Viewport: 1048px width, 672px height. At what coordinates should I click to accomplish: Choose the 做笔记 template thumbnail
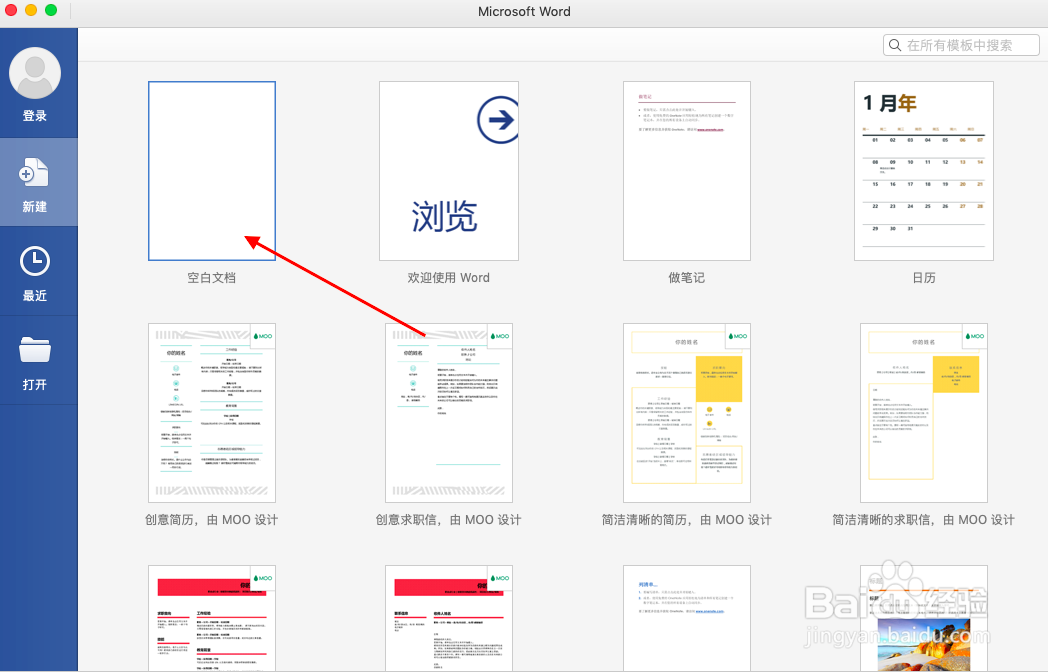[686, 171]
